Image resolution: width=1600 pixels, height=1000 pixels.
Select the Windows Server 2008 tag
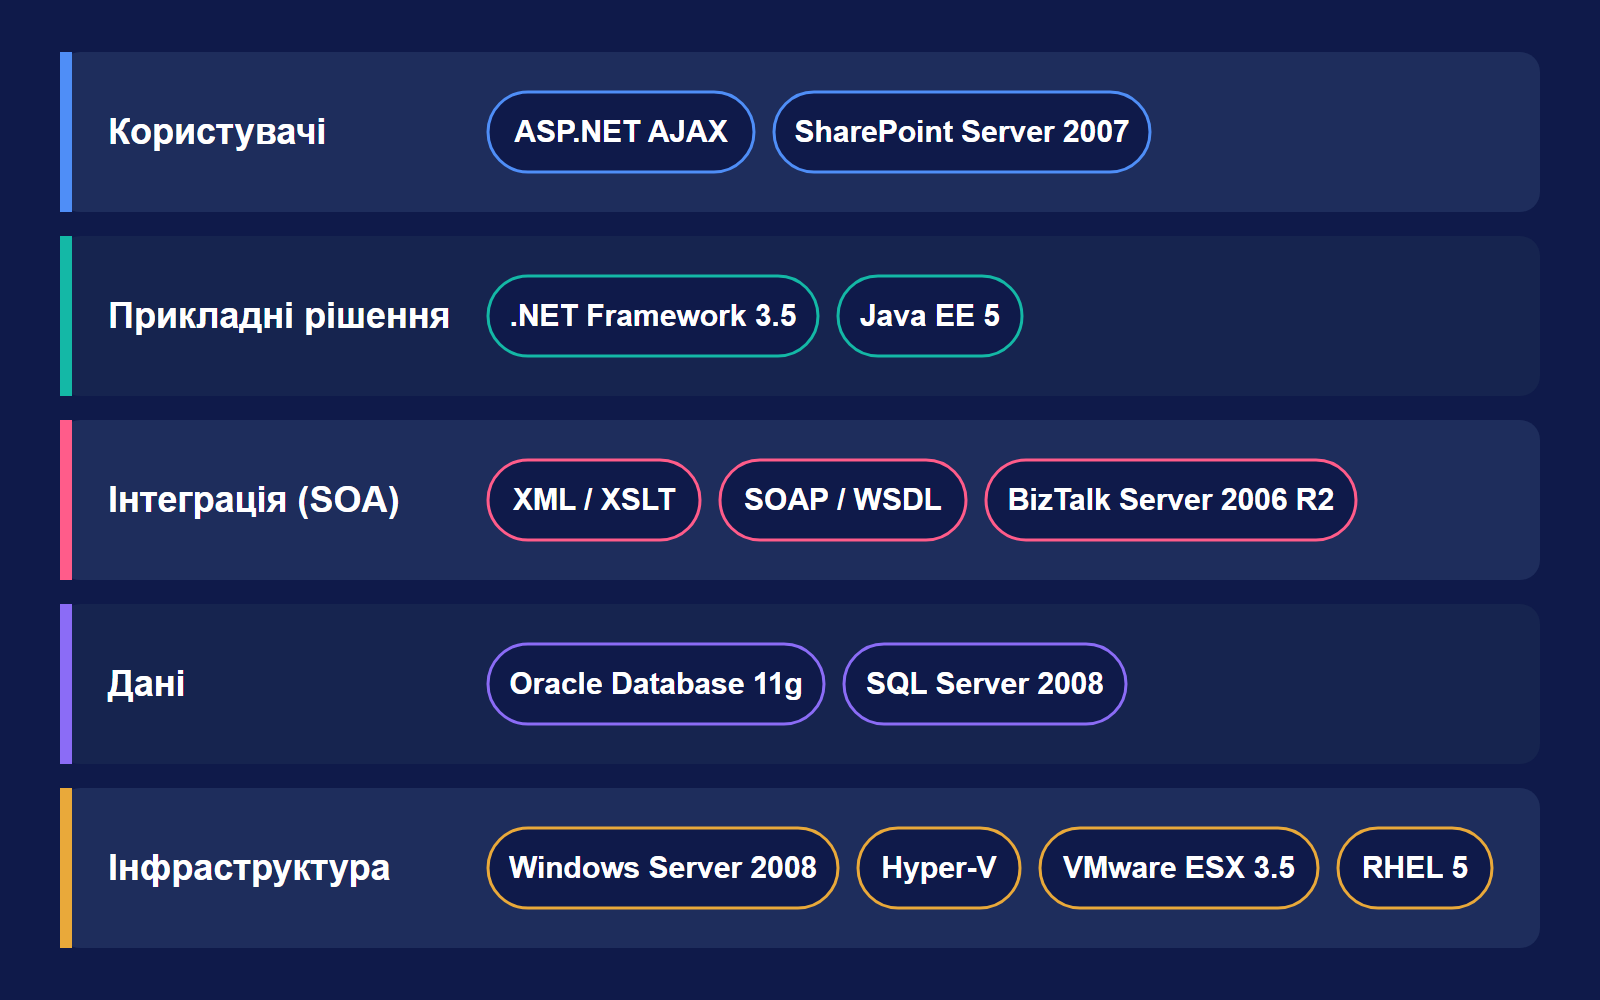coord(663,868)
